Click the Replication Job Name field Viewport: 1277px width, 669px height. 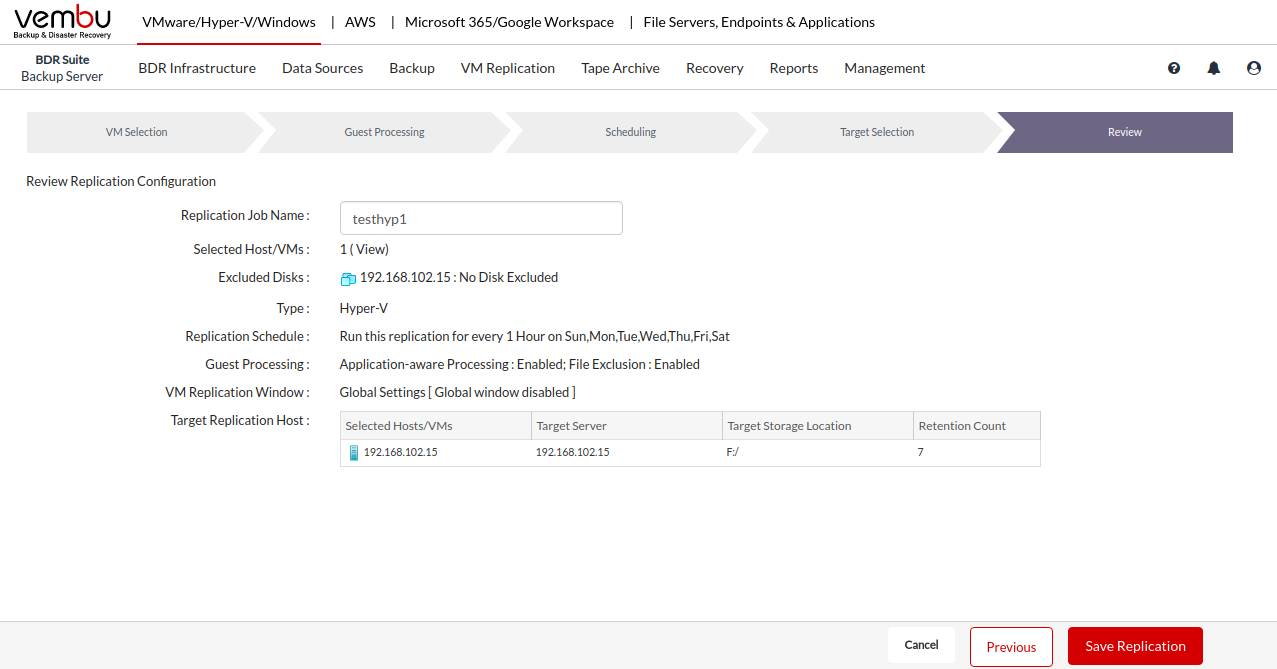(481, 218)
